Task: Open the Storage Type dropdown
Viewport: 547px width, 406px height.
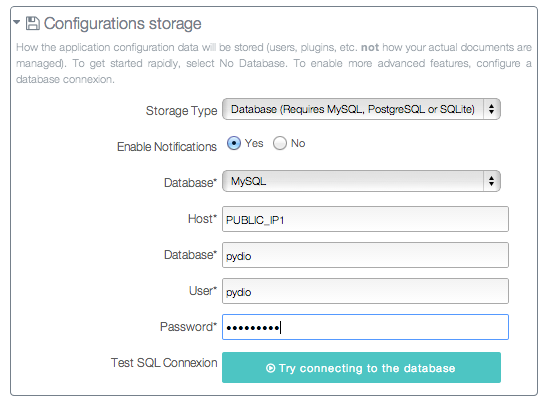Action: pos(361,109)
